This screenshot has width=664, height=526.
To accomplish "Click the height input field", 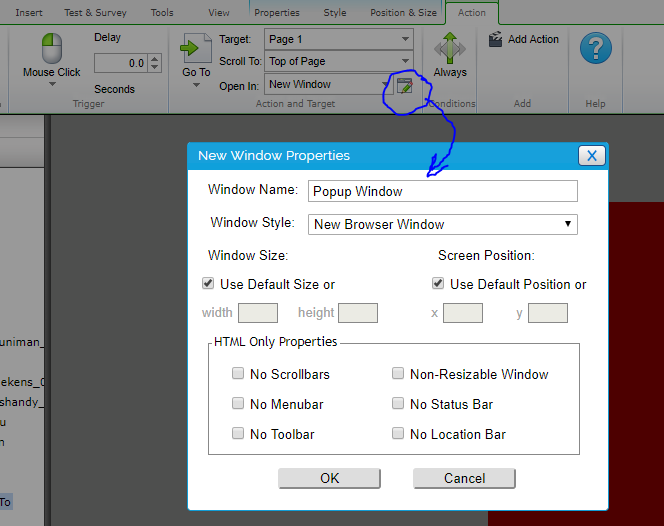I will tap(358, 313).
